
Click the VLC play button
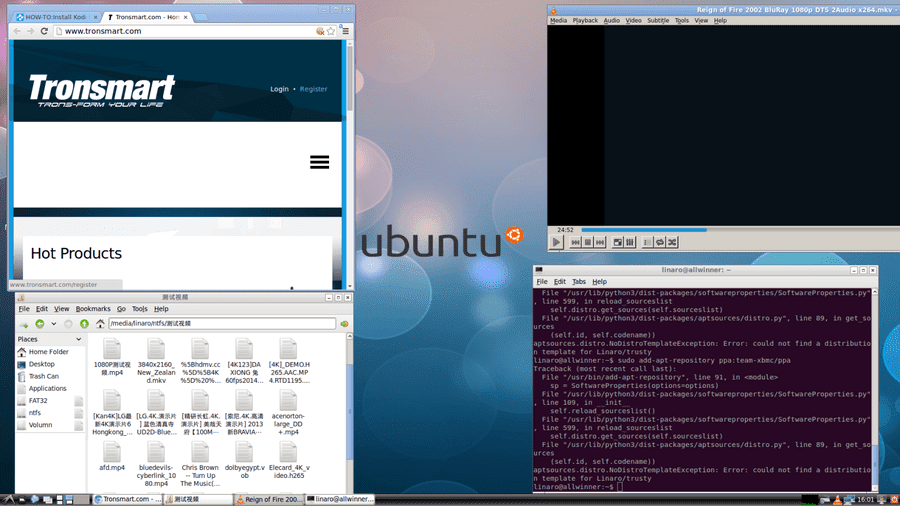point(556,242)
